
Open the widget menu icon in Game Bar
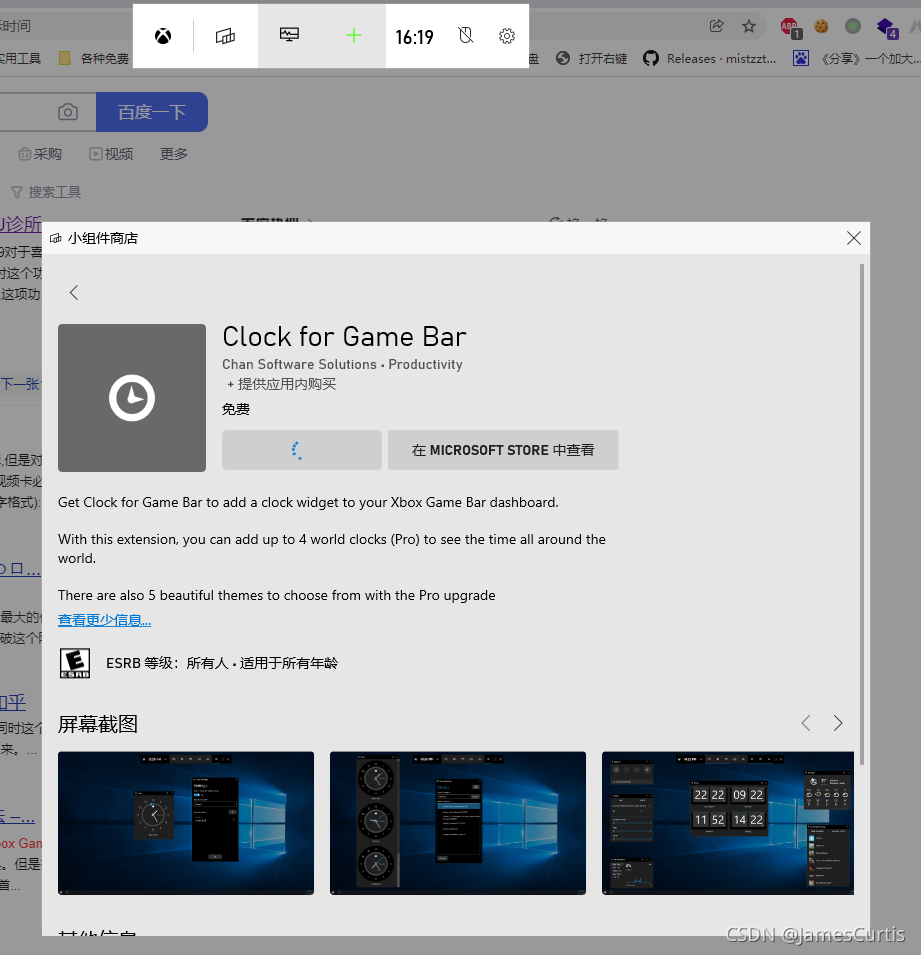[x=225, y=37]
